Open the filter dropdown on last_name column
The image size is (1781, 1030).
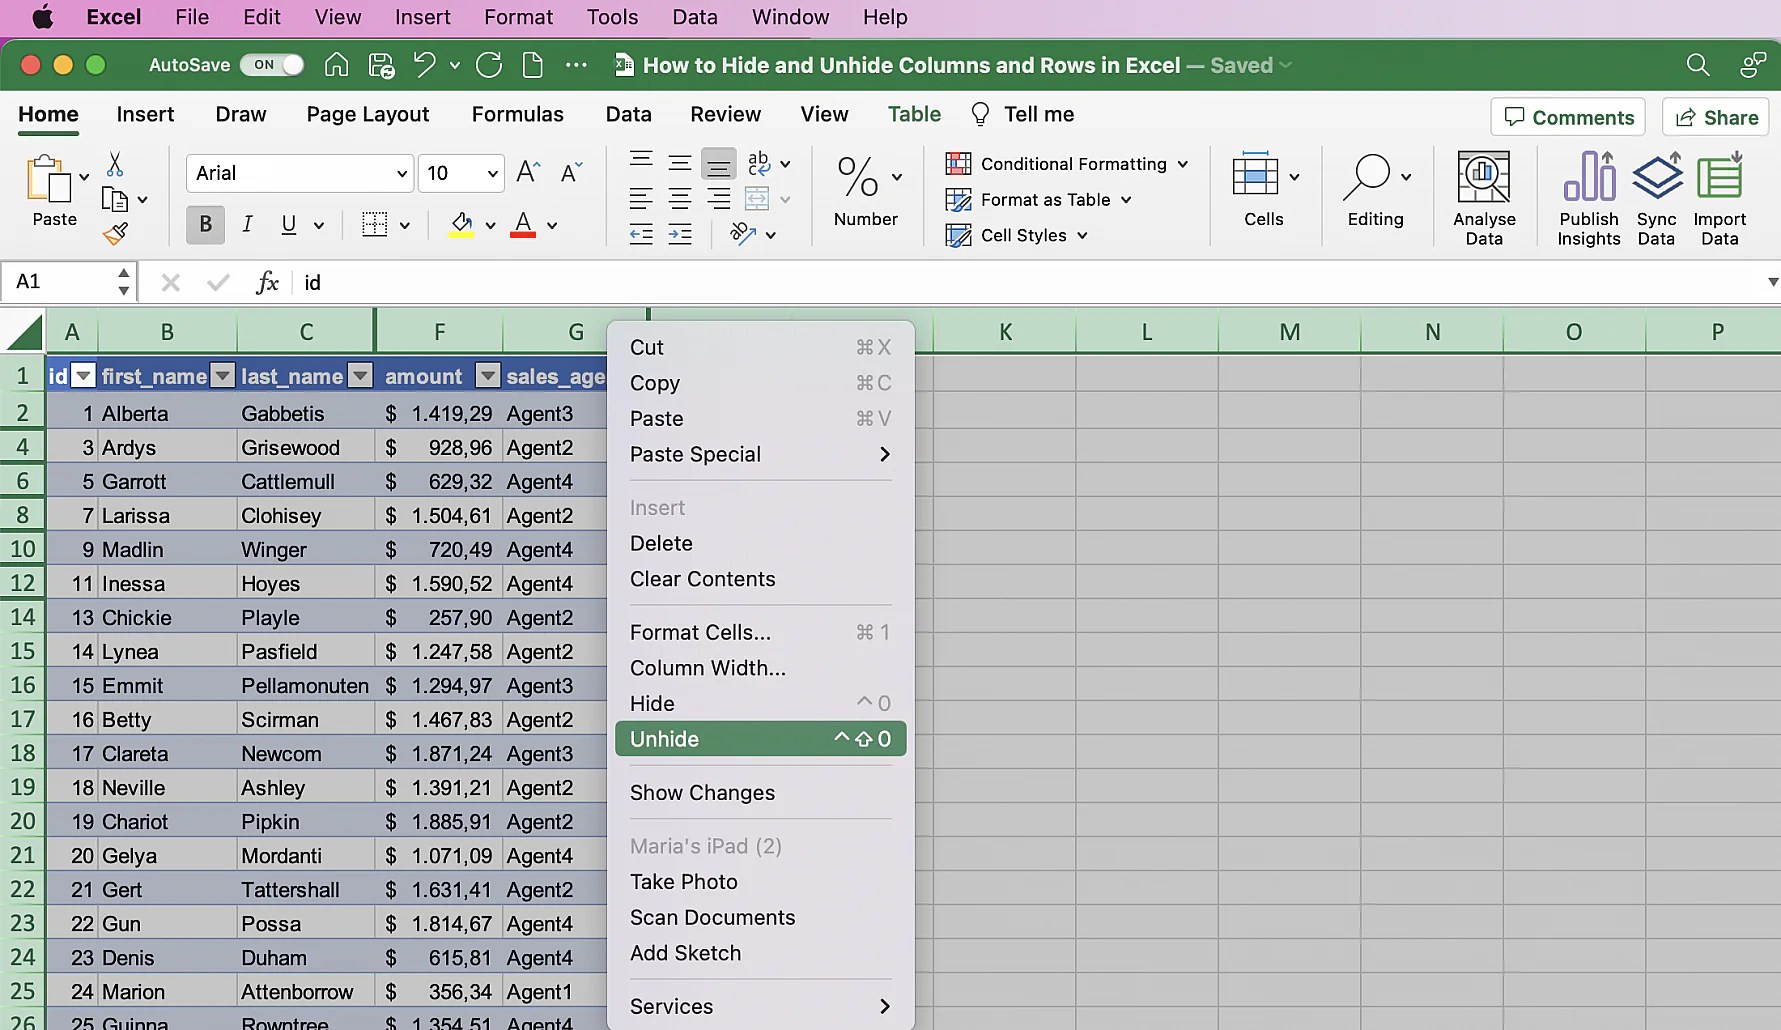361,375
